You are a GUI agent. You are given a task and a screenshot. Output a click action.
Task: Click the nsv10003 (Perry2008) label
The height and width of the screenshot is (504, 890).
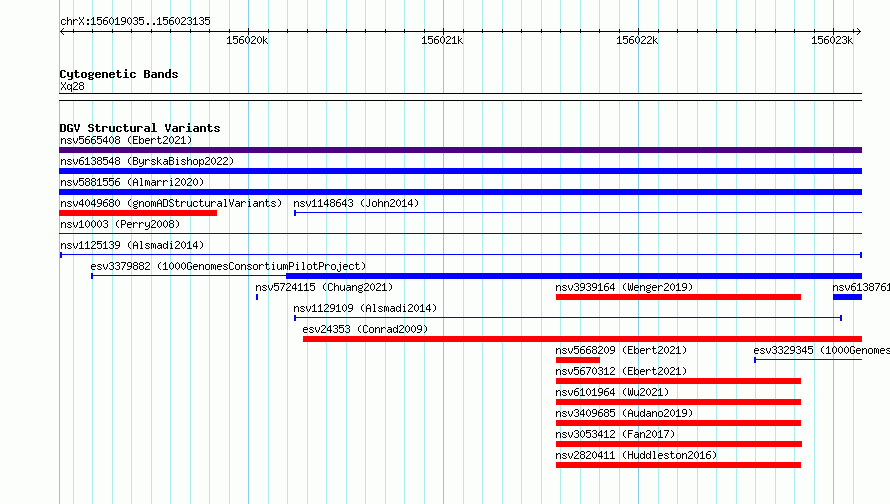120,224
